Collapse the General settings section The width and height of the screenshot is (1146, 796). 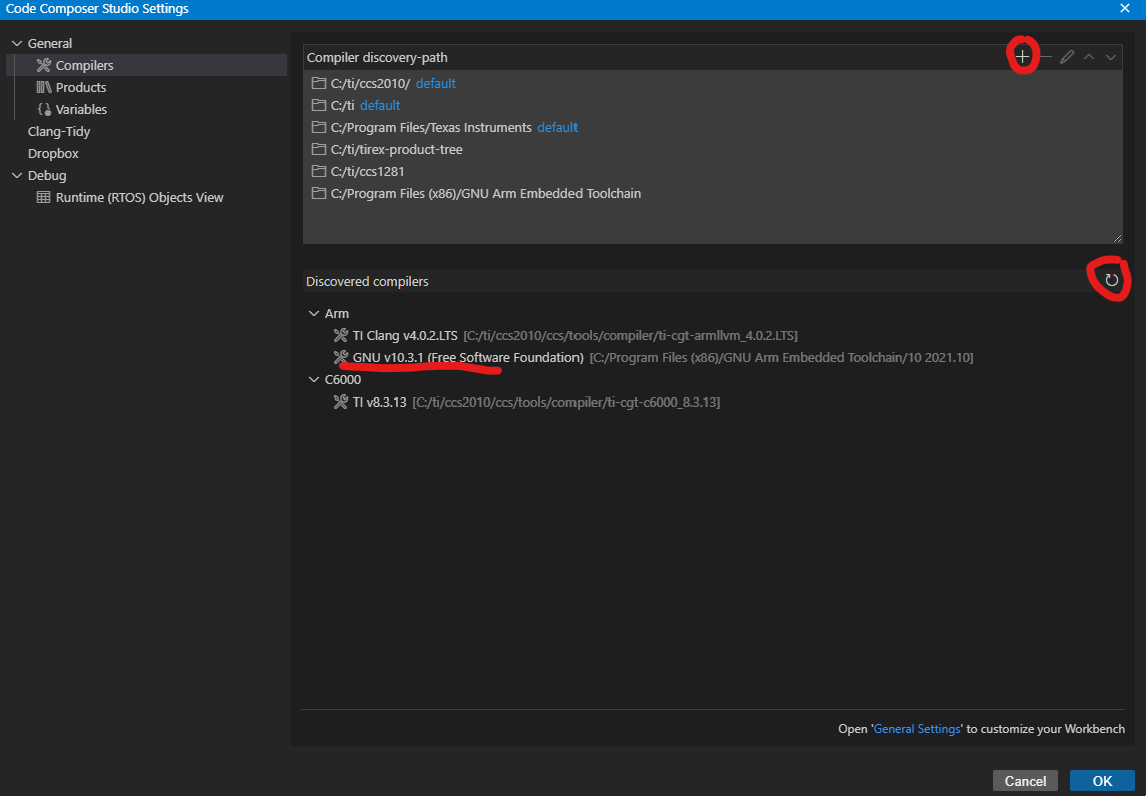coord(17,43)
